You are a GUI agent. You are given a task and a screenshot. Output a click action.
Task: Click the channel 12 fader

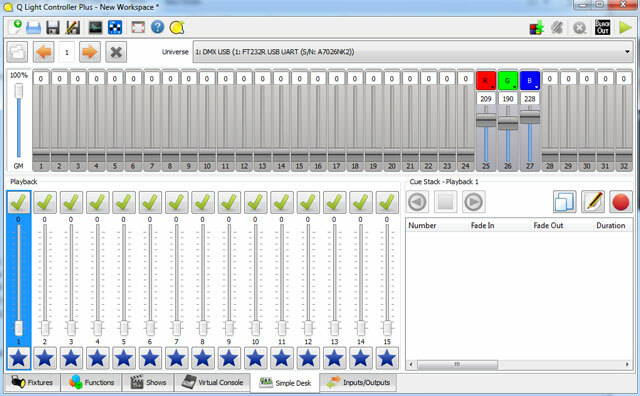coord(244,156)
